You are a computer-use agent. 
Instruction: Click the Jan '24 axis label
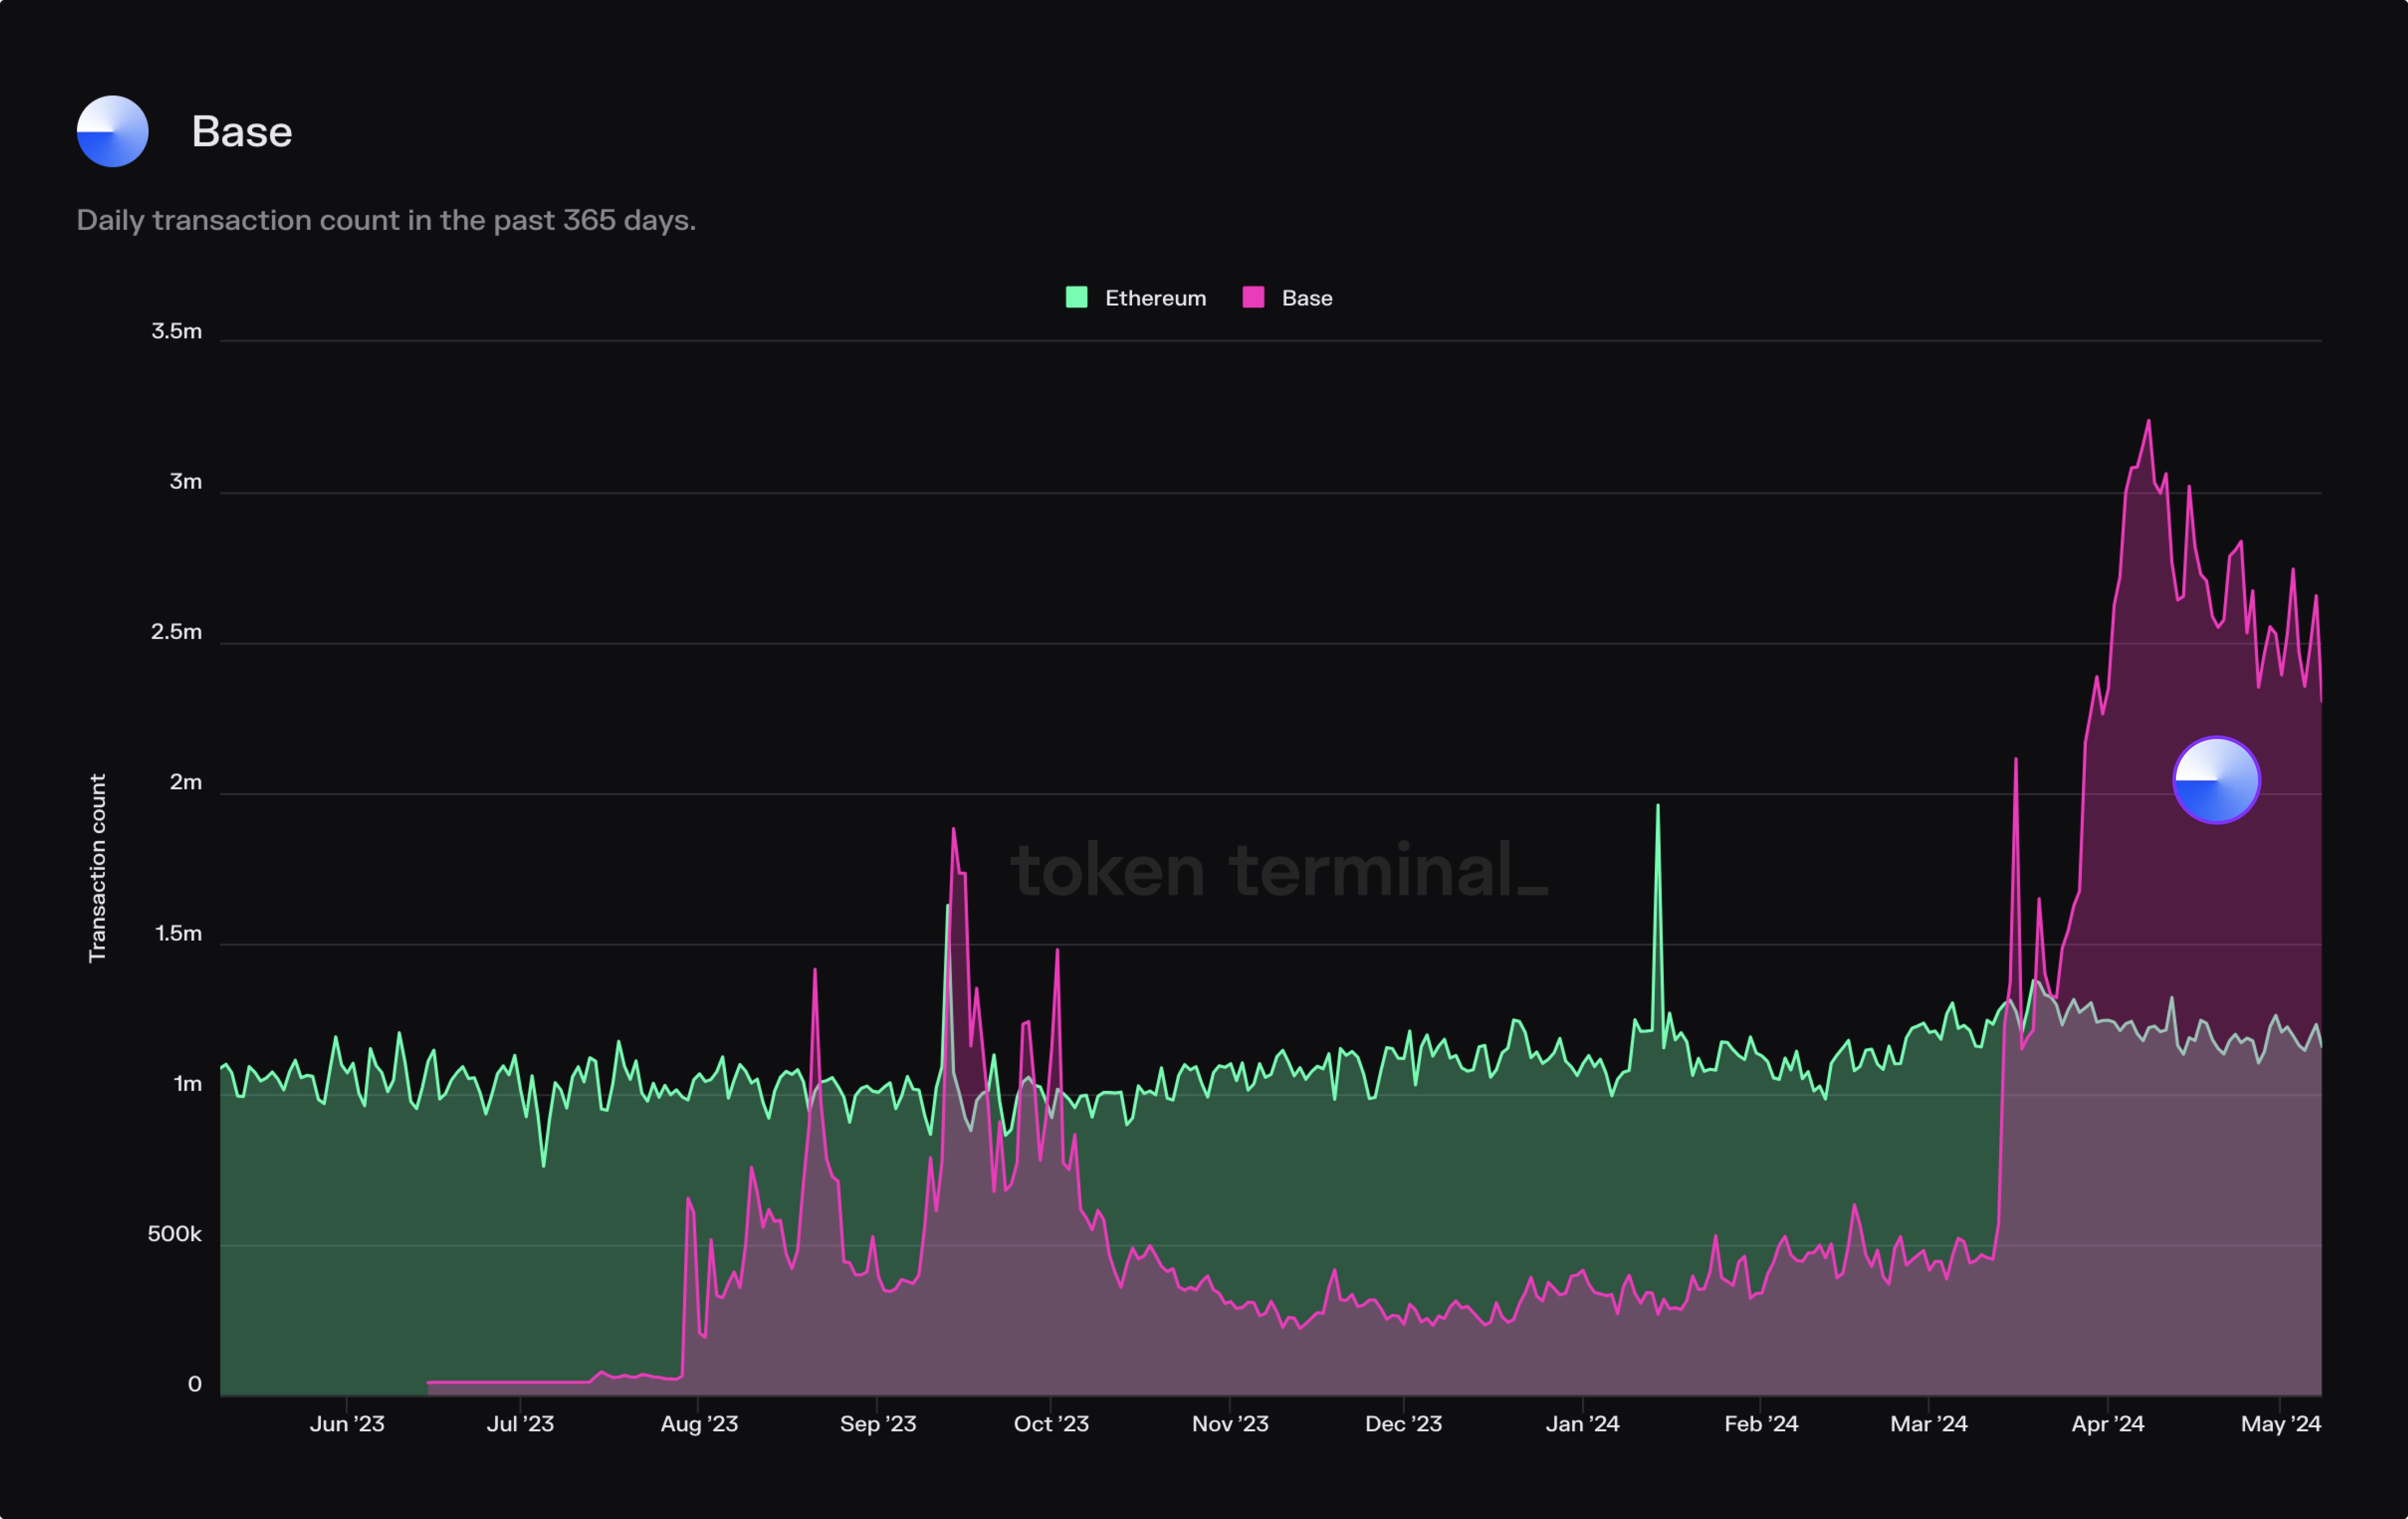coord(1582,1423)
